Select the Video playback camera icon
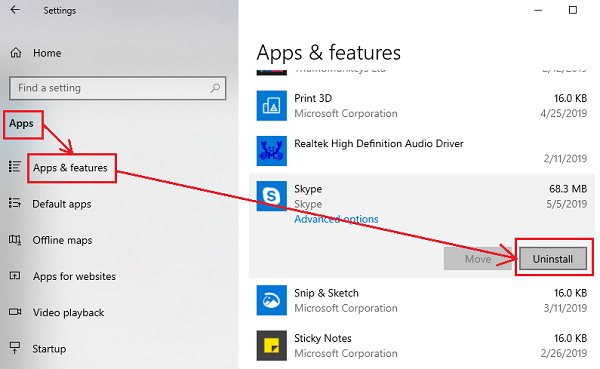This screenshot has width=600, height=369. pos(15,312)
